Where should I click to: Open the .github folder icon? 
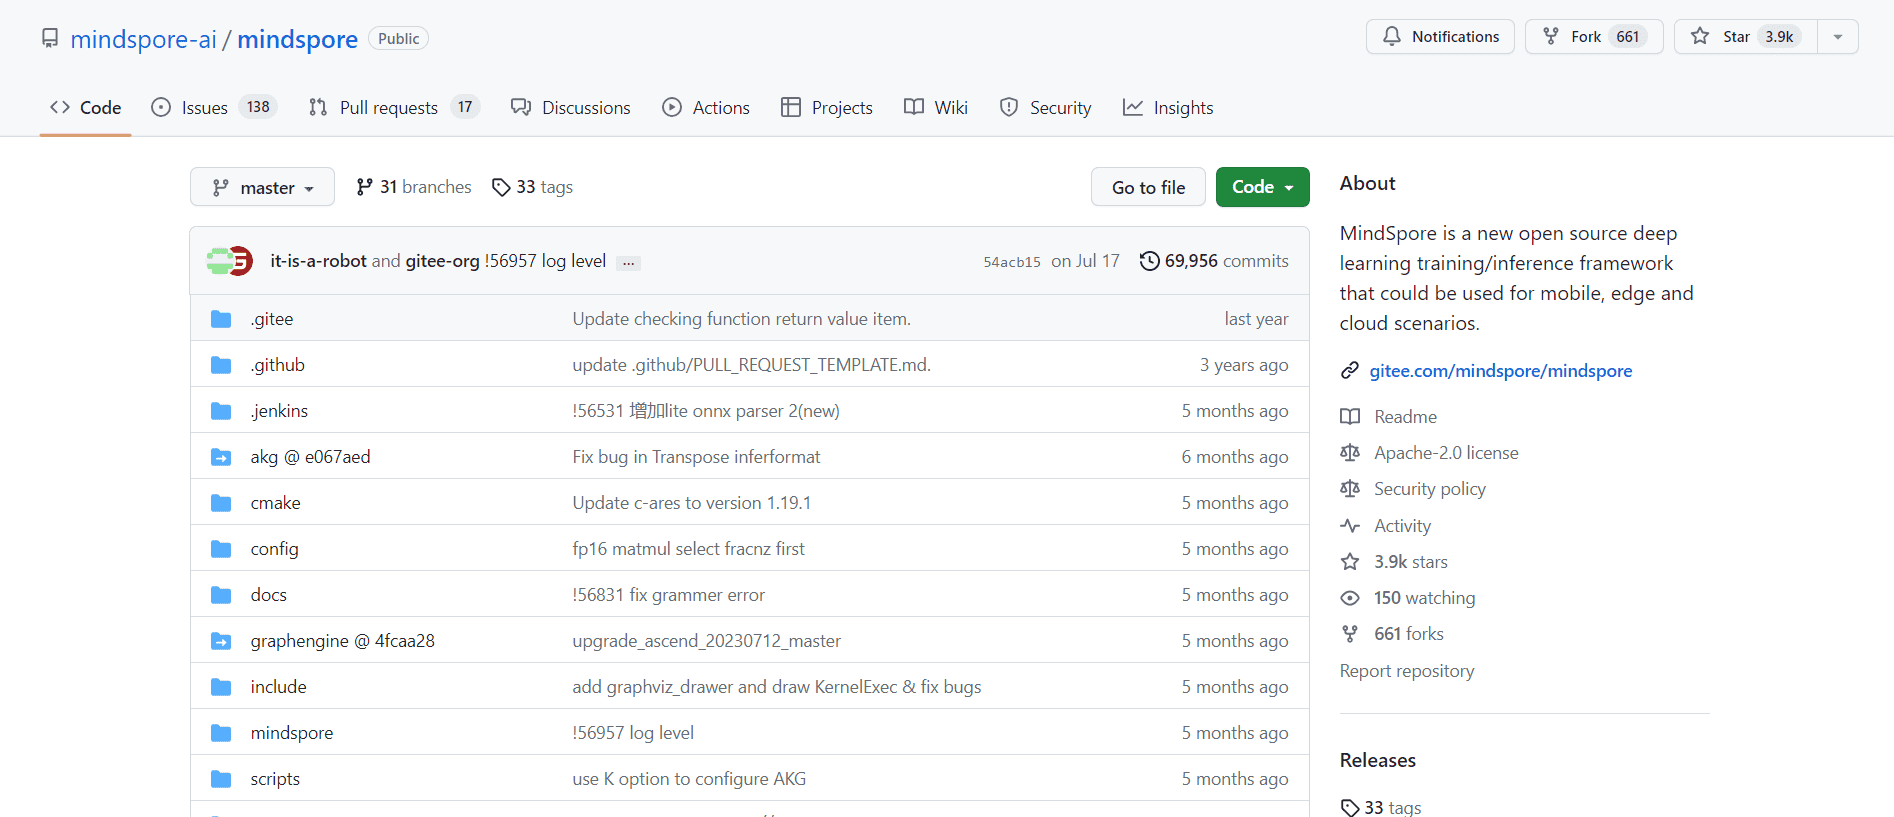(x=221, y=365)
